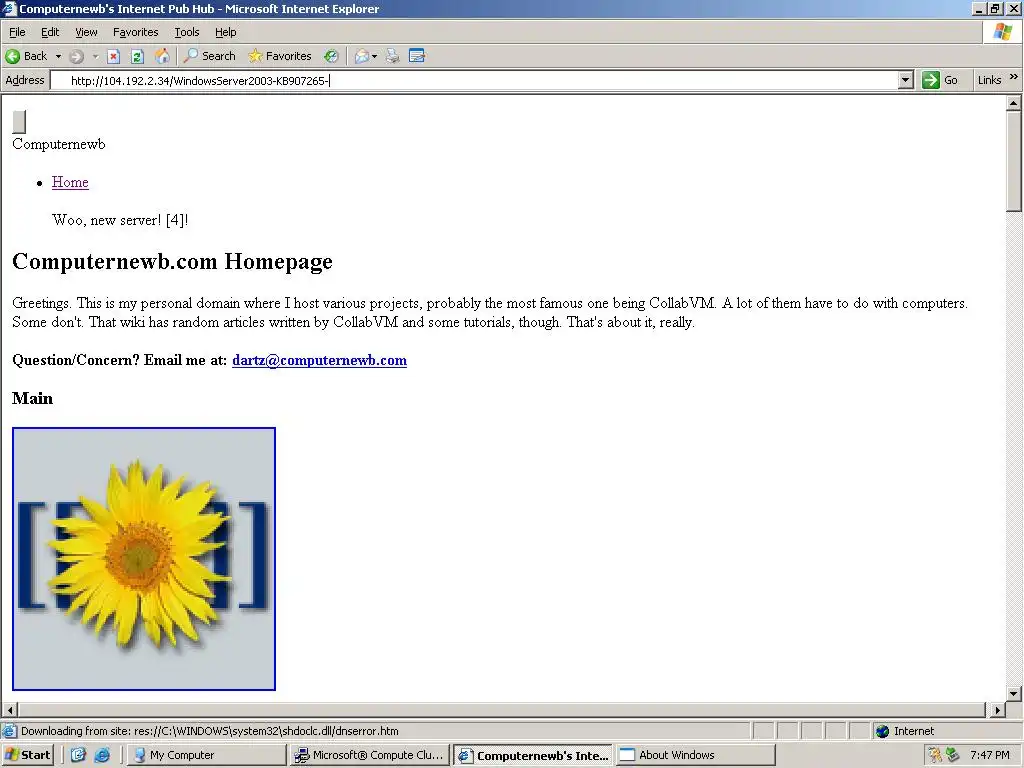Click the dartz@computernewb.com email link
1024x768 pixels.
point(319,360)
